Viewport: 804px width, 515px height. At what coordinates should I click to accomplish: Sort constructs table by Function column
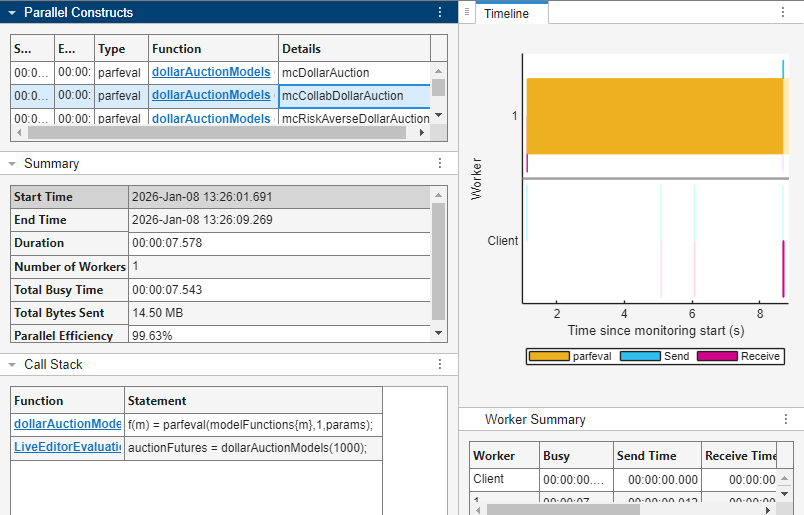point(213,49)
